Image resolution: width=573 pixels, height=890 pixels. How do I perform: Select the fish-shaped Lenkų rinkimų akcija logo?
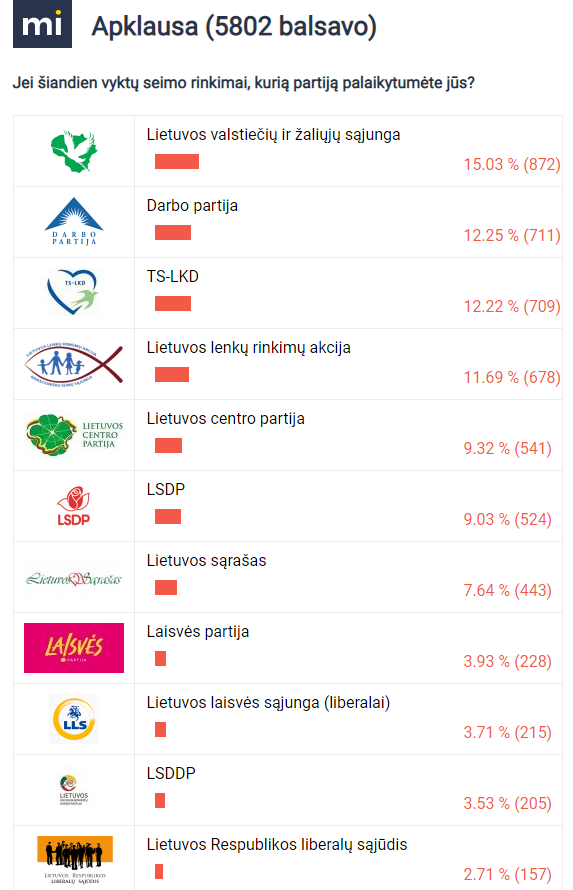click(x=74, y=364)
